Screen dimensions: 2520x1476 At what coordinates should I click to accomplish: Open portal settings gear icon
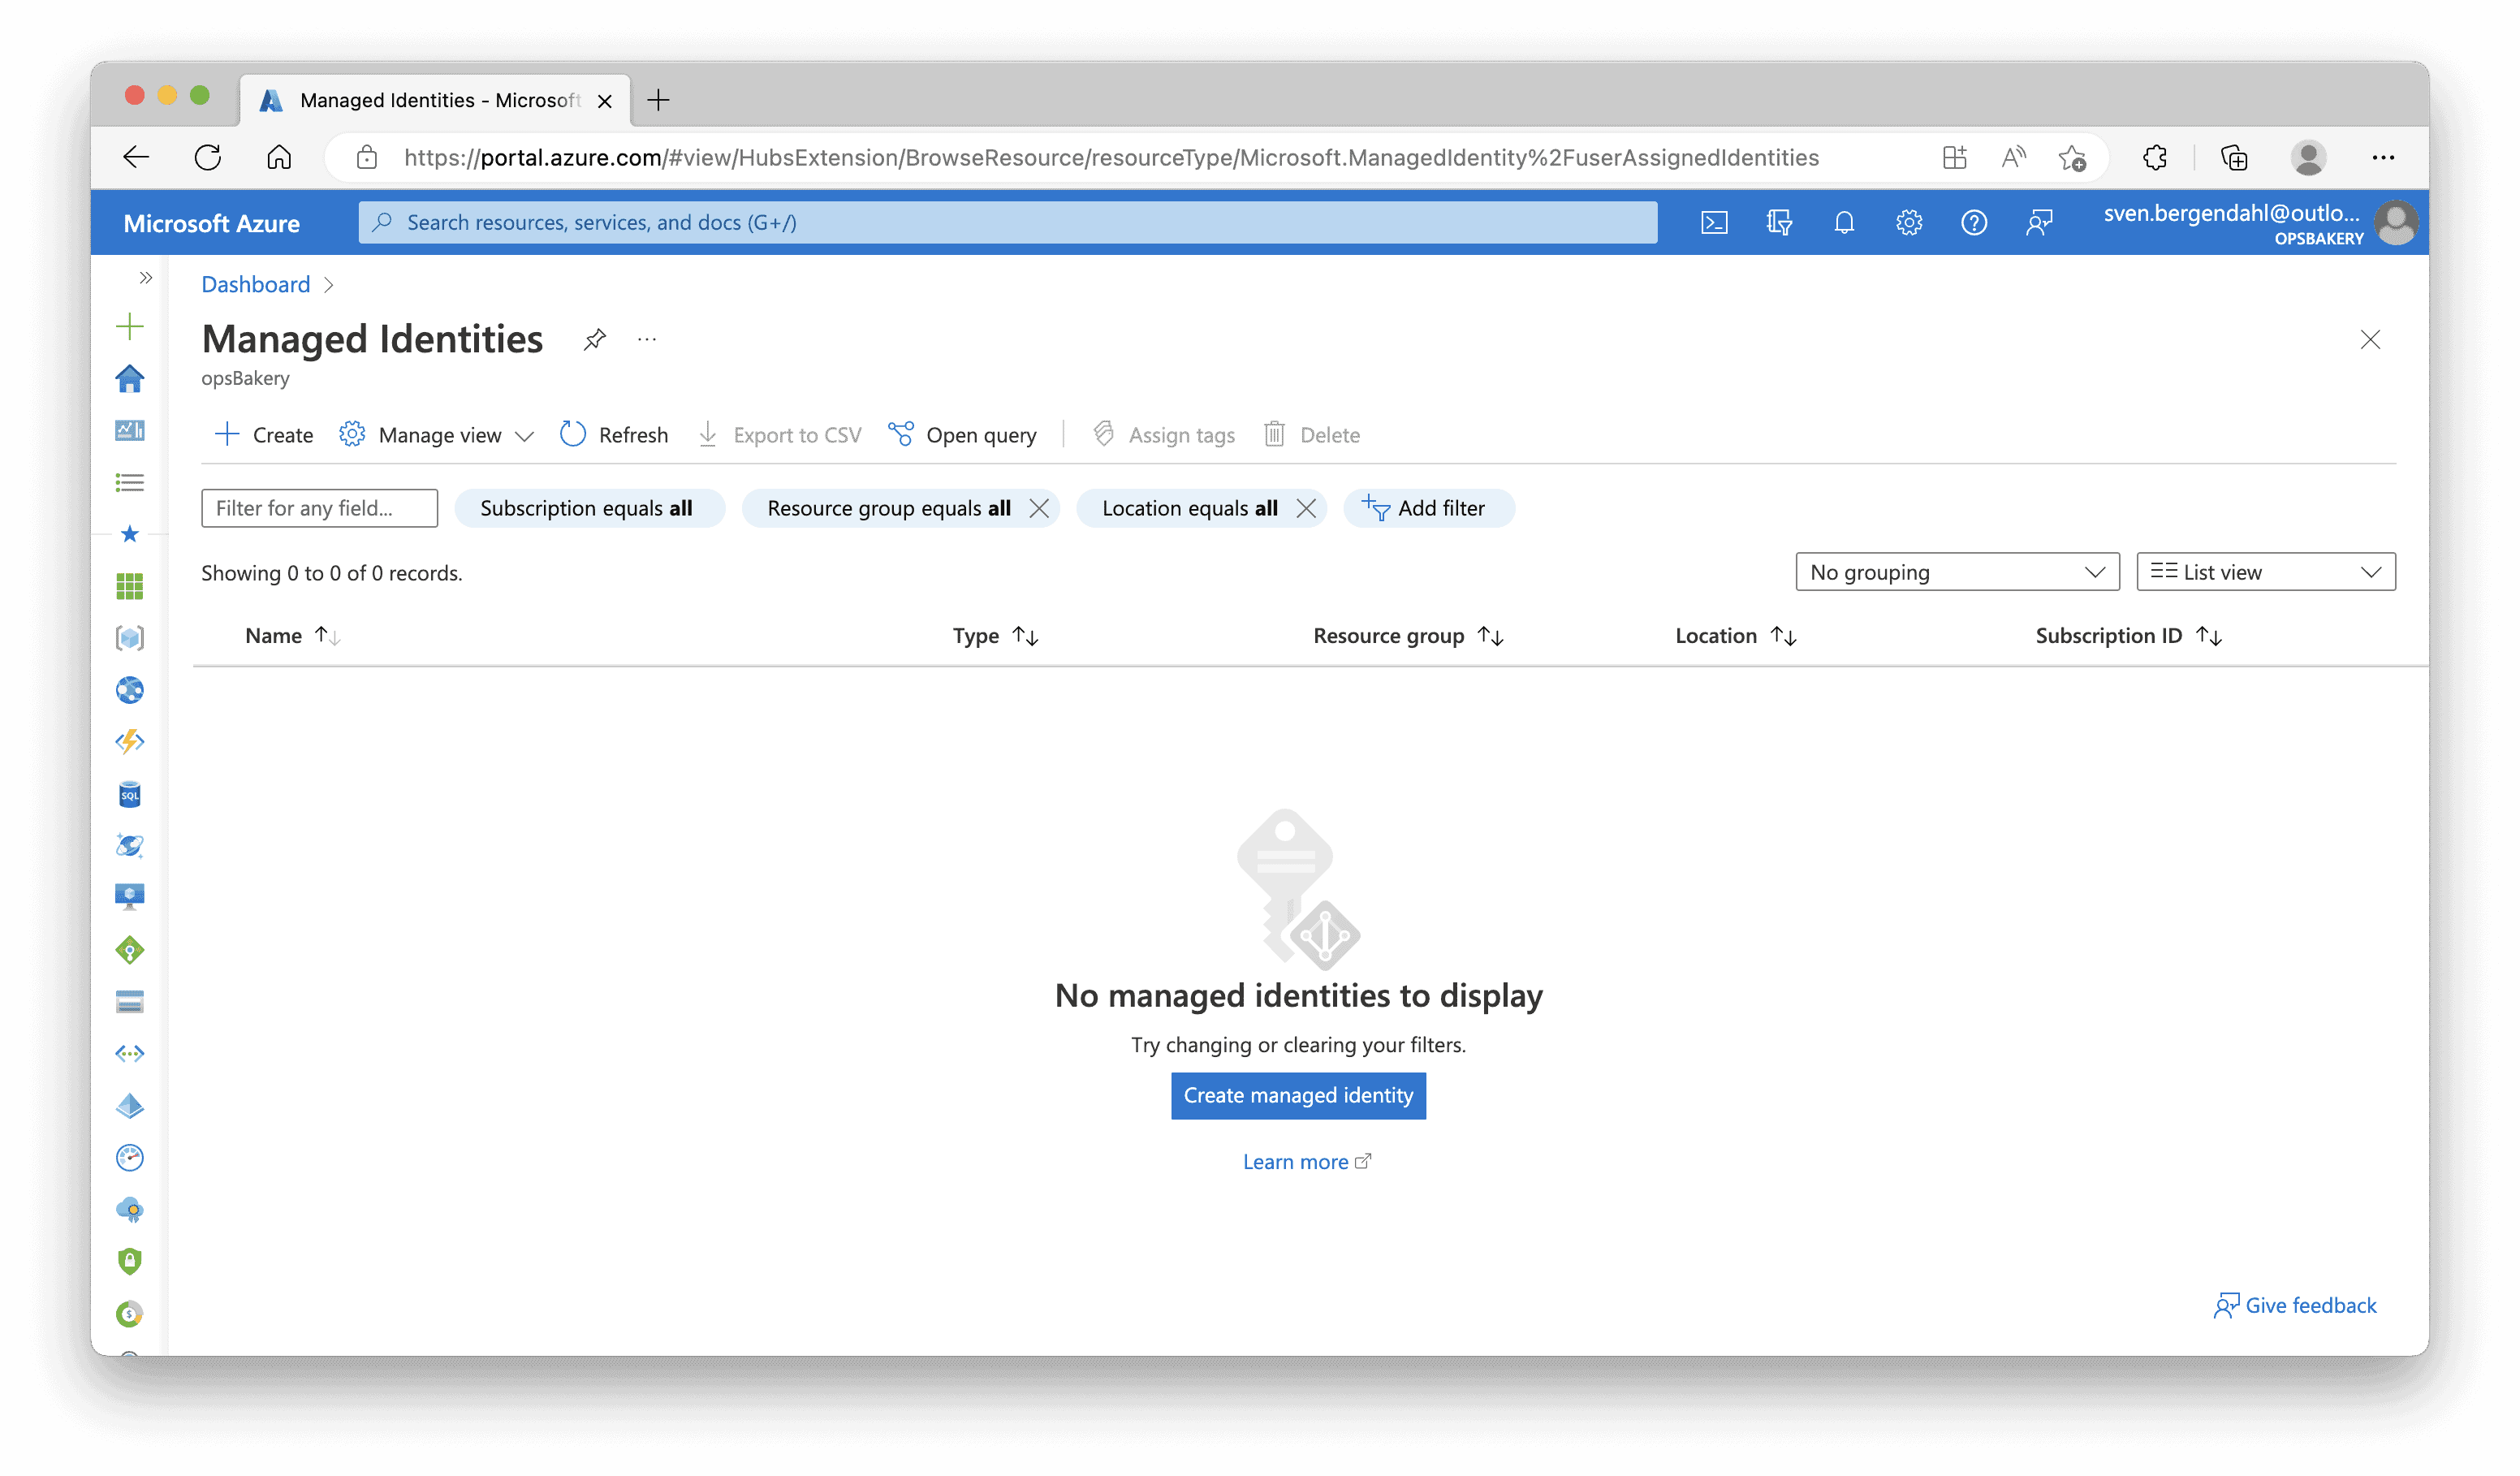coord(1908,222)
